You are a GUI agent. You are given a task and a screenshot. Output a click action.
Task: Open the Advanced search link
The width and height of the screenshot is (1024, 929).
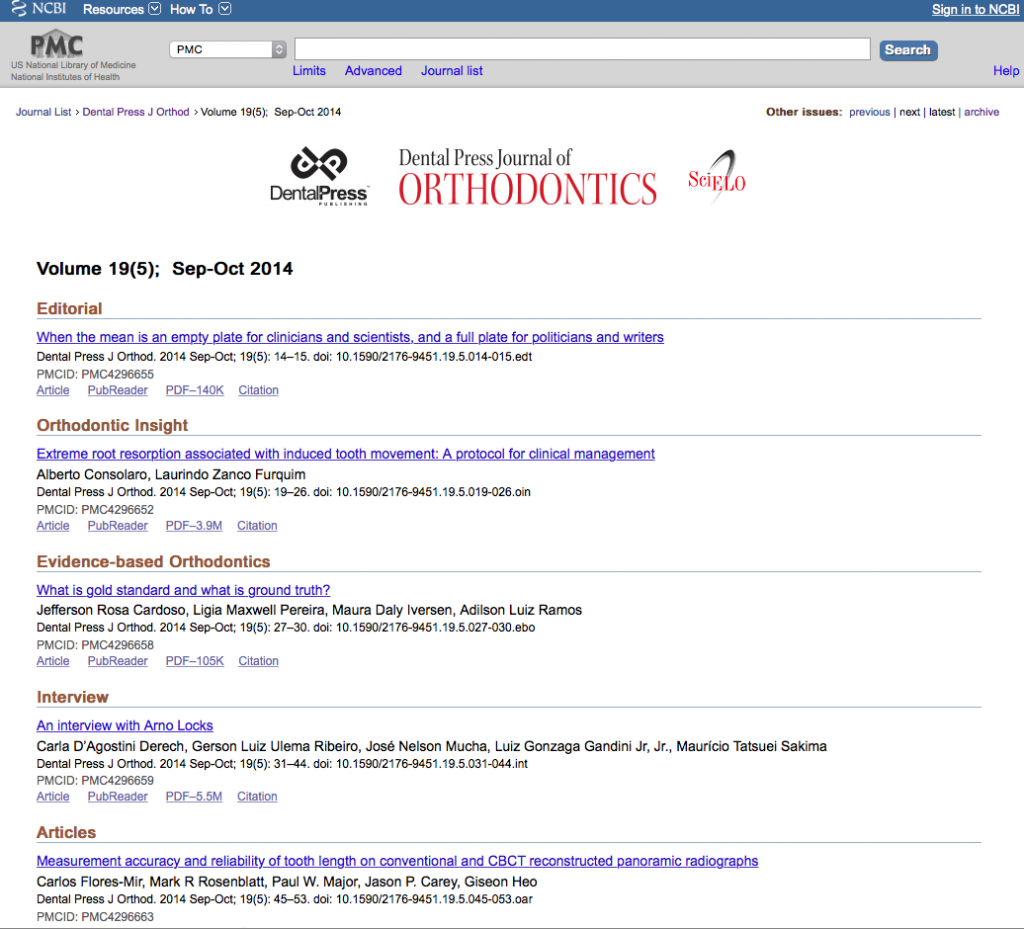[x=373, y=71]
